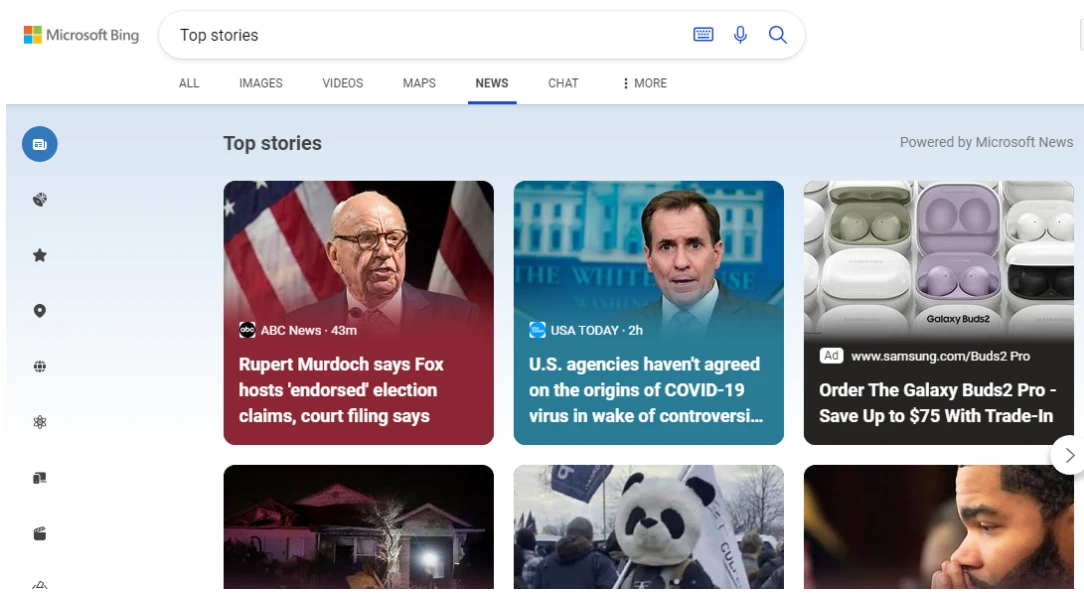Click the location pin sidebar icon
The width and height of the screenshot is (1084, 598).
point(40,311)
